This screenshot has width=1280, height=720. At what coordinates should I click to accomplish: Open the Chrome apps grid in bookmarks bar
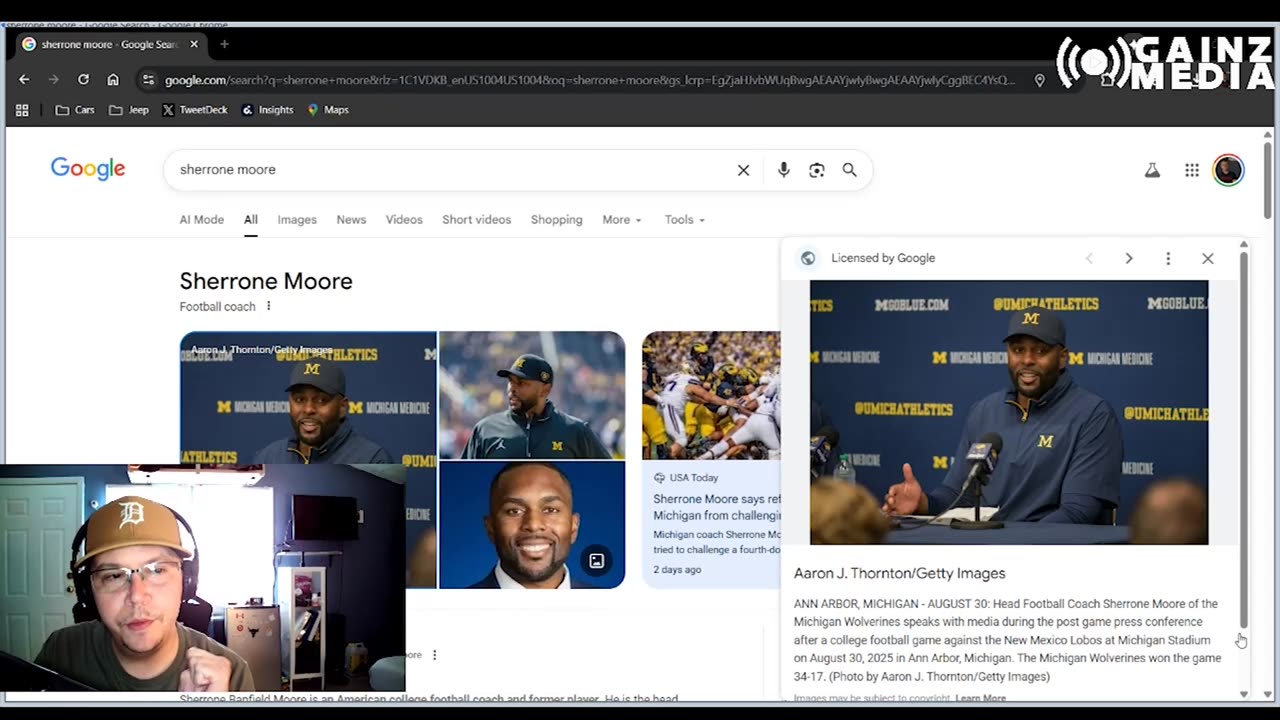tap(22, 110)
